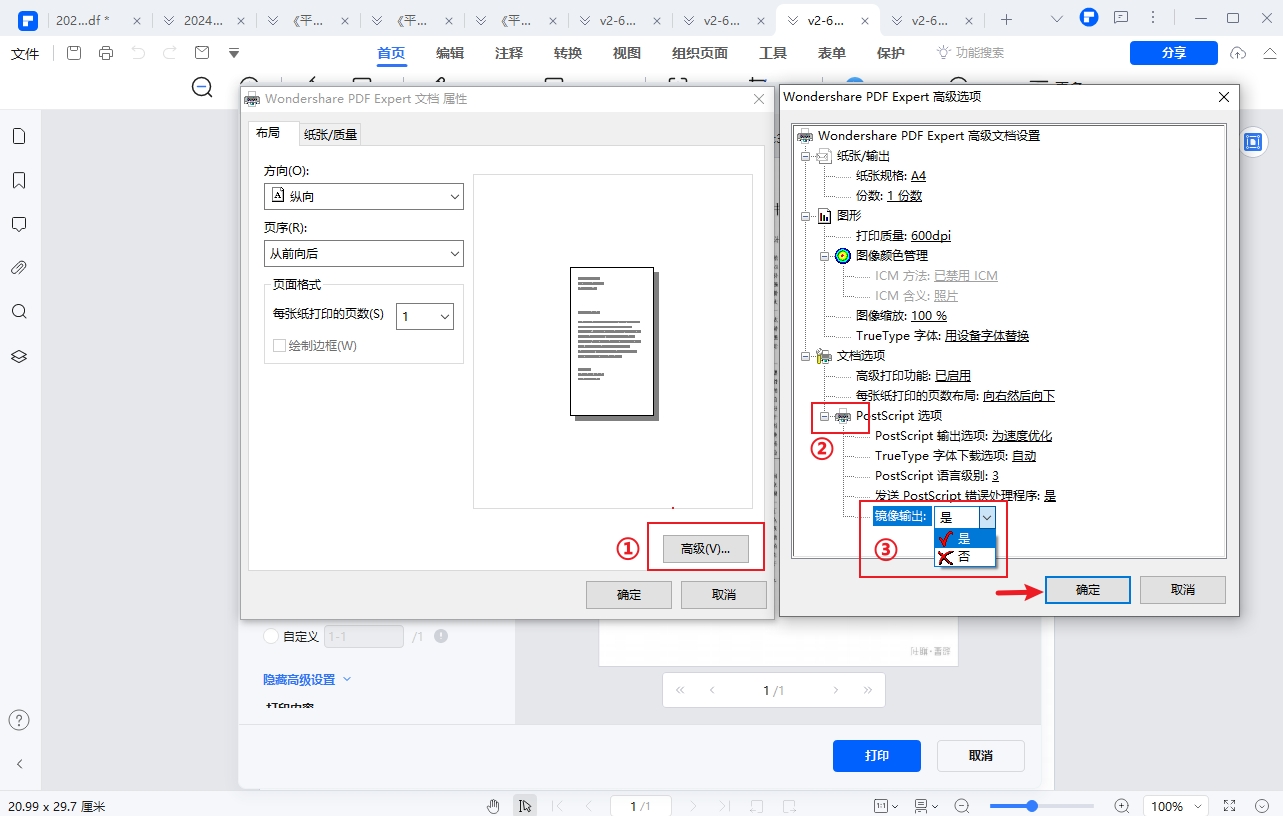Click the 功能搜索 search field
Viewport: 1283px width, 816px height.
[970, 53]
